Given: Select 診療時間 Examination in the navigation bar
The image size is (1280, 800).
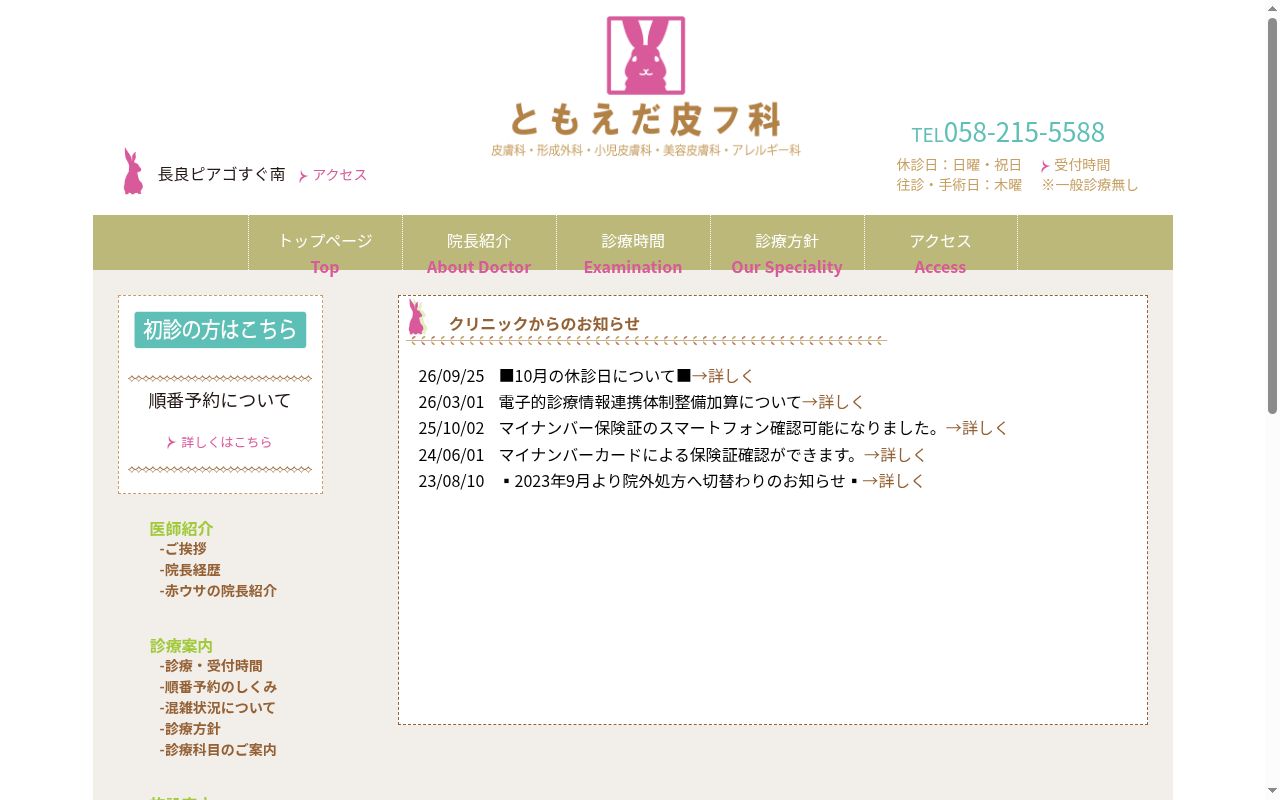Looking at the screenshot, I should coord(633,243).
